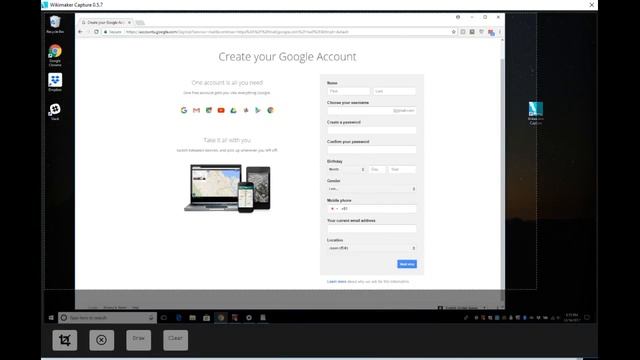Click the Create a password field

(x=372, y=130)
